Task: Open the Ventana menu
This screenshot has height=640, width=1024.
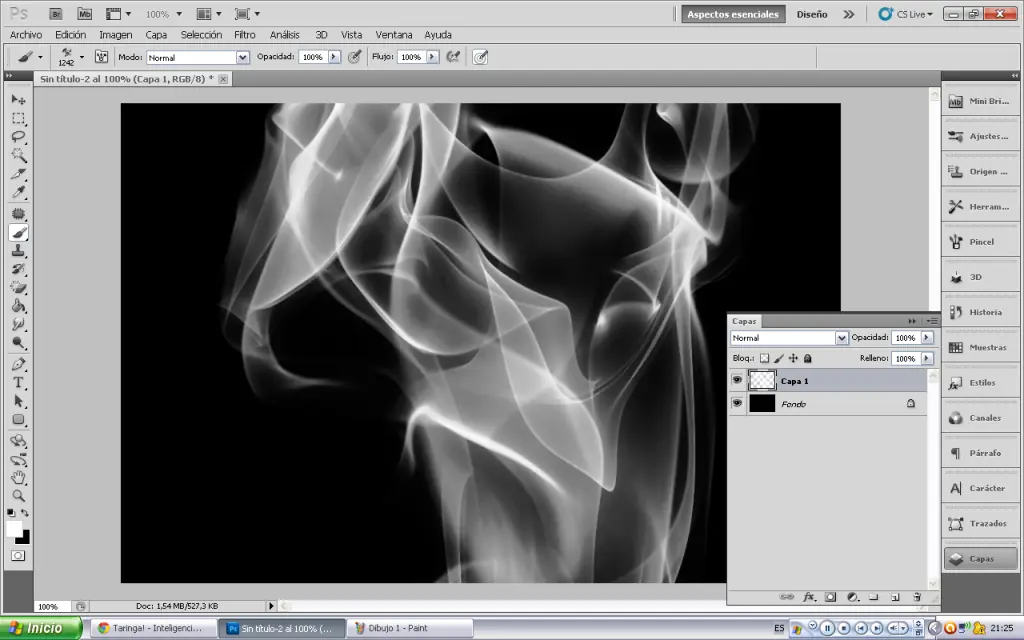Action: coord(394,35)
